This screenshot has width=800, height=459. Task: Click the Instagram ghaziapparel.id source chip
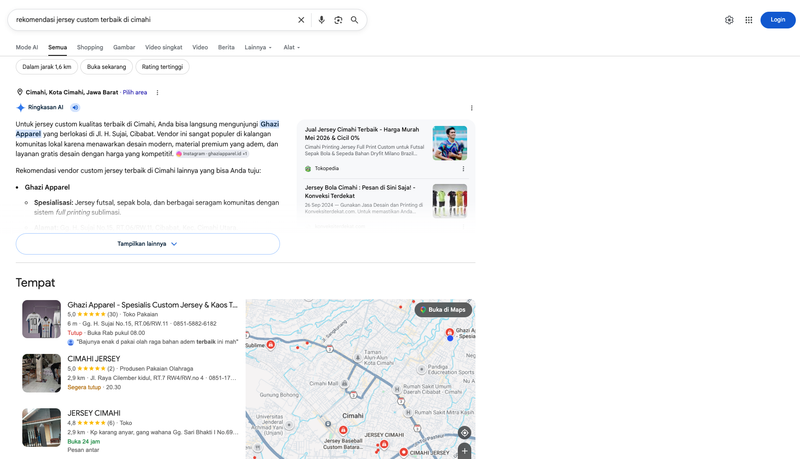click(x=212, y=154)
